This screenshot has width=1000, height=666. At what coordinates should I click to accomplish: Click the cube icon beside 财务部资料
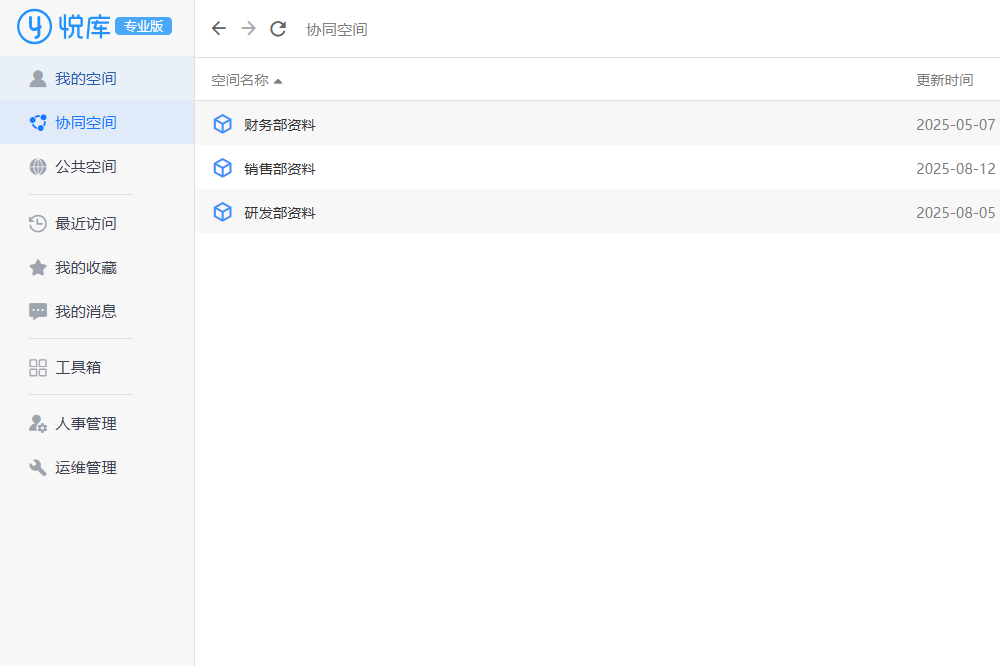click(223, 124)
